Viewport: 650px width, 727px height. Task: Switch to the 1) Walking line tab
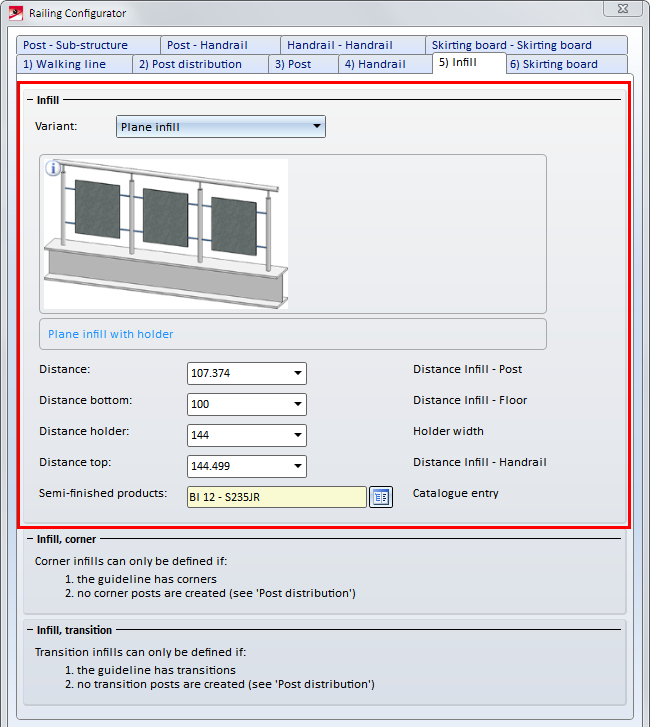(x=74, y=64)
